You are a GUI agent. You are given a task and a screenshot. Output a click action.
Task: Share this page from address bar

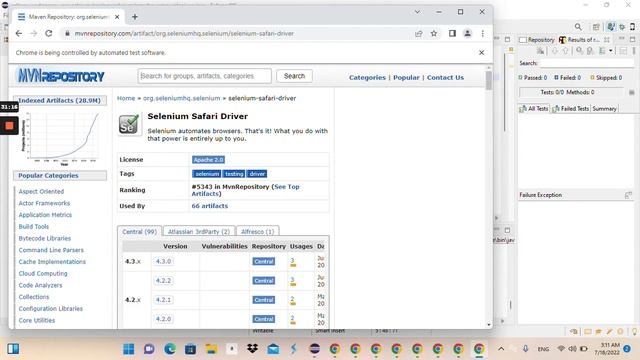[x=418, y=33]
